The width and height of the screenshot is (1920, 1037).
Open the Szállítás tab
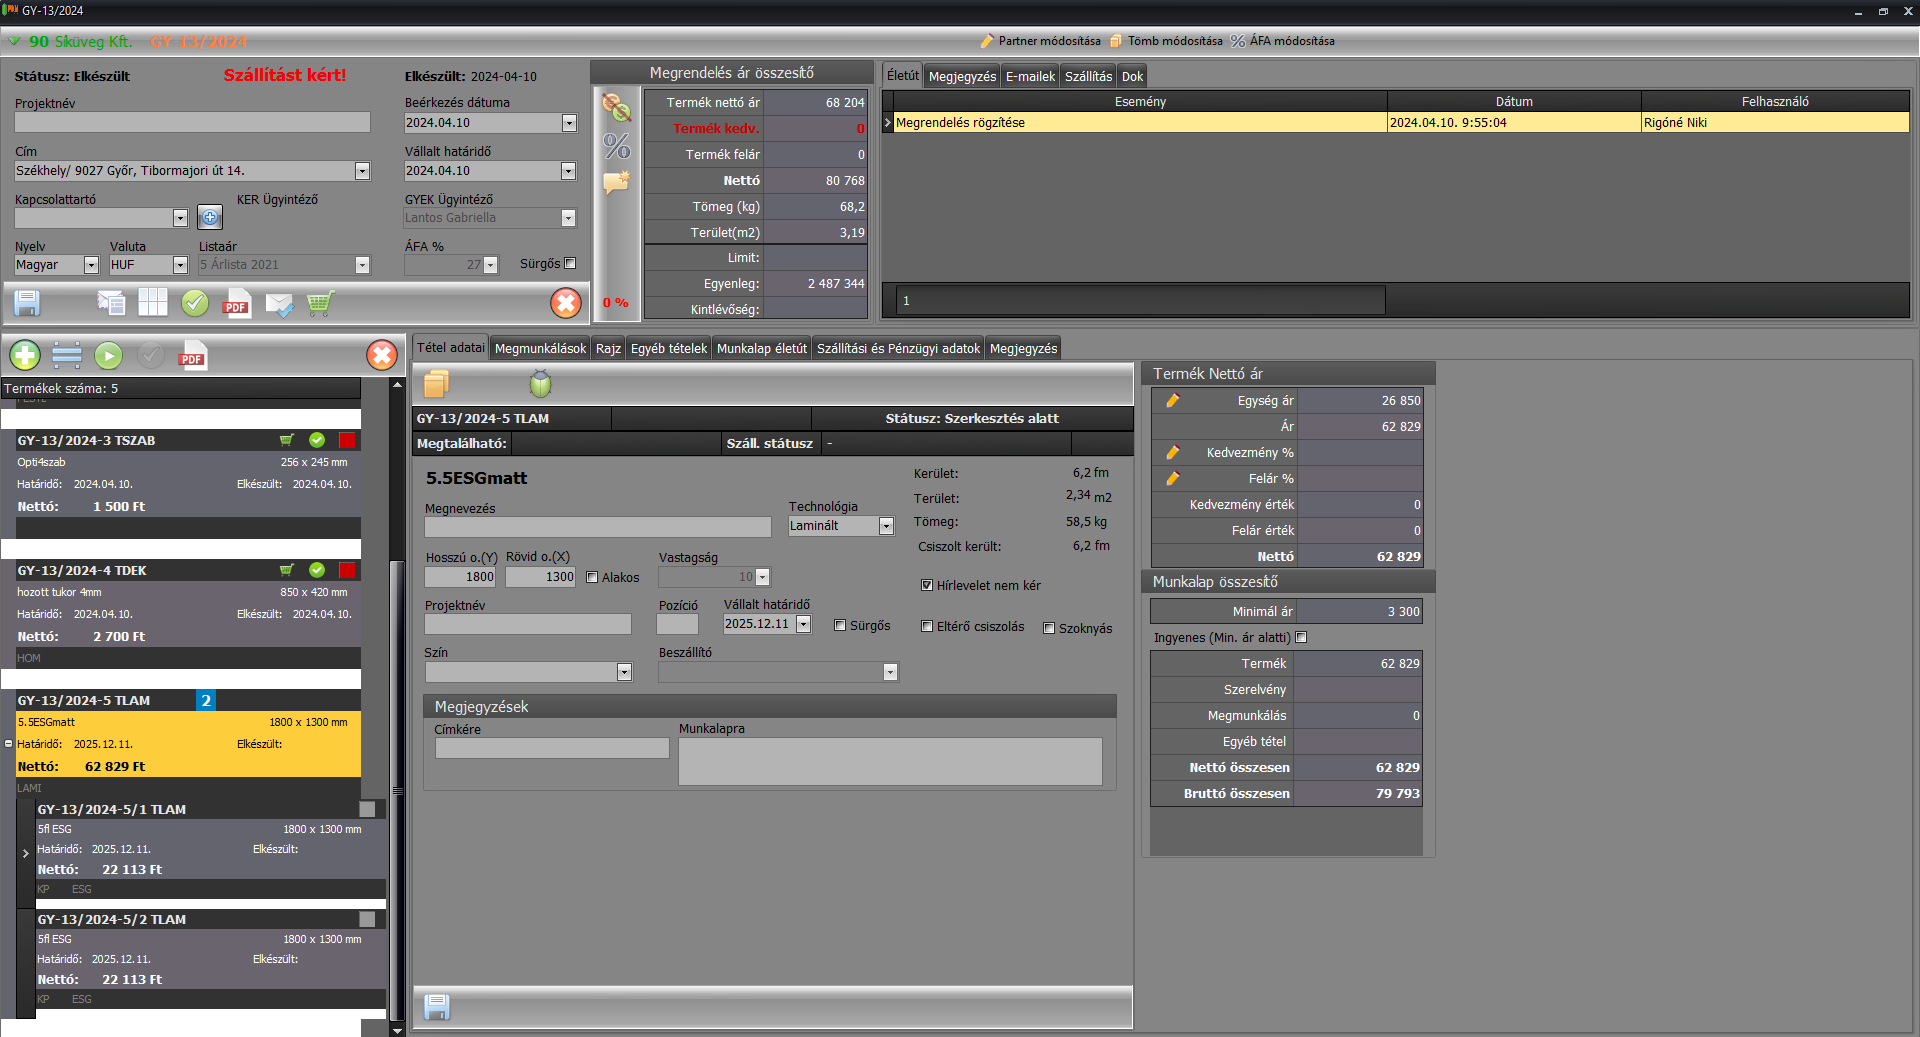click(1088, 76)
